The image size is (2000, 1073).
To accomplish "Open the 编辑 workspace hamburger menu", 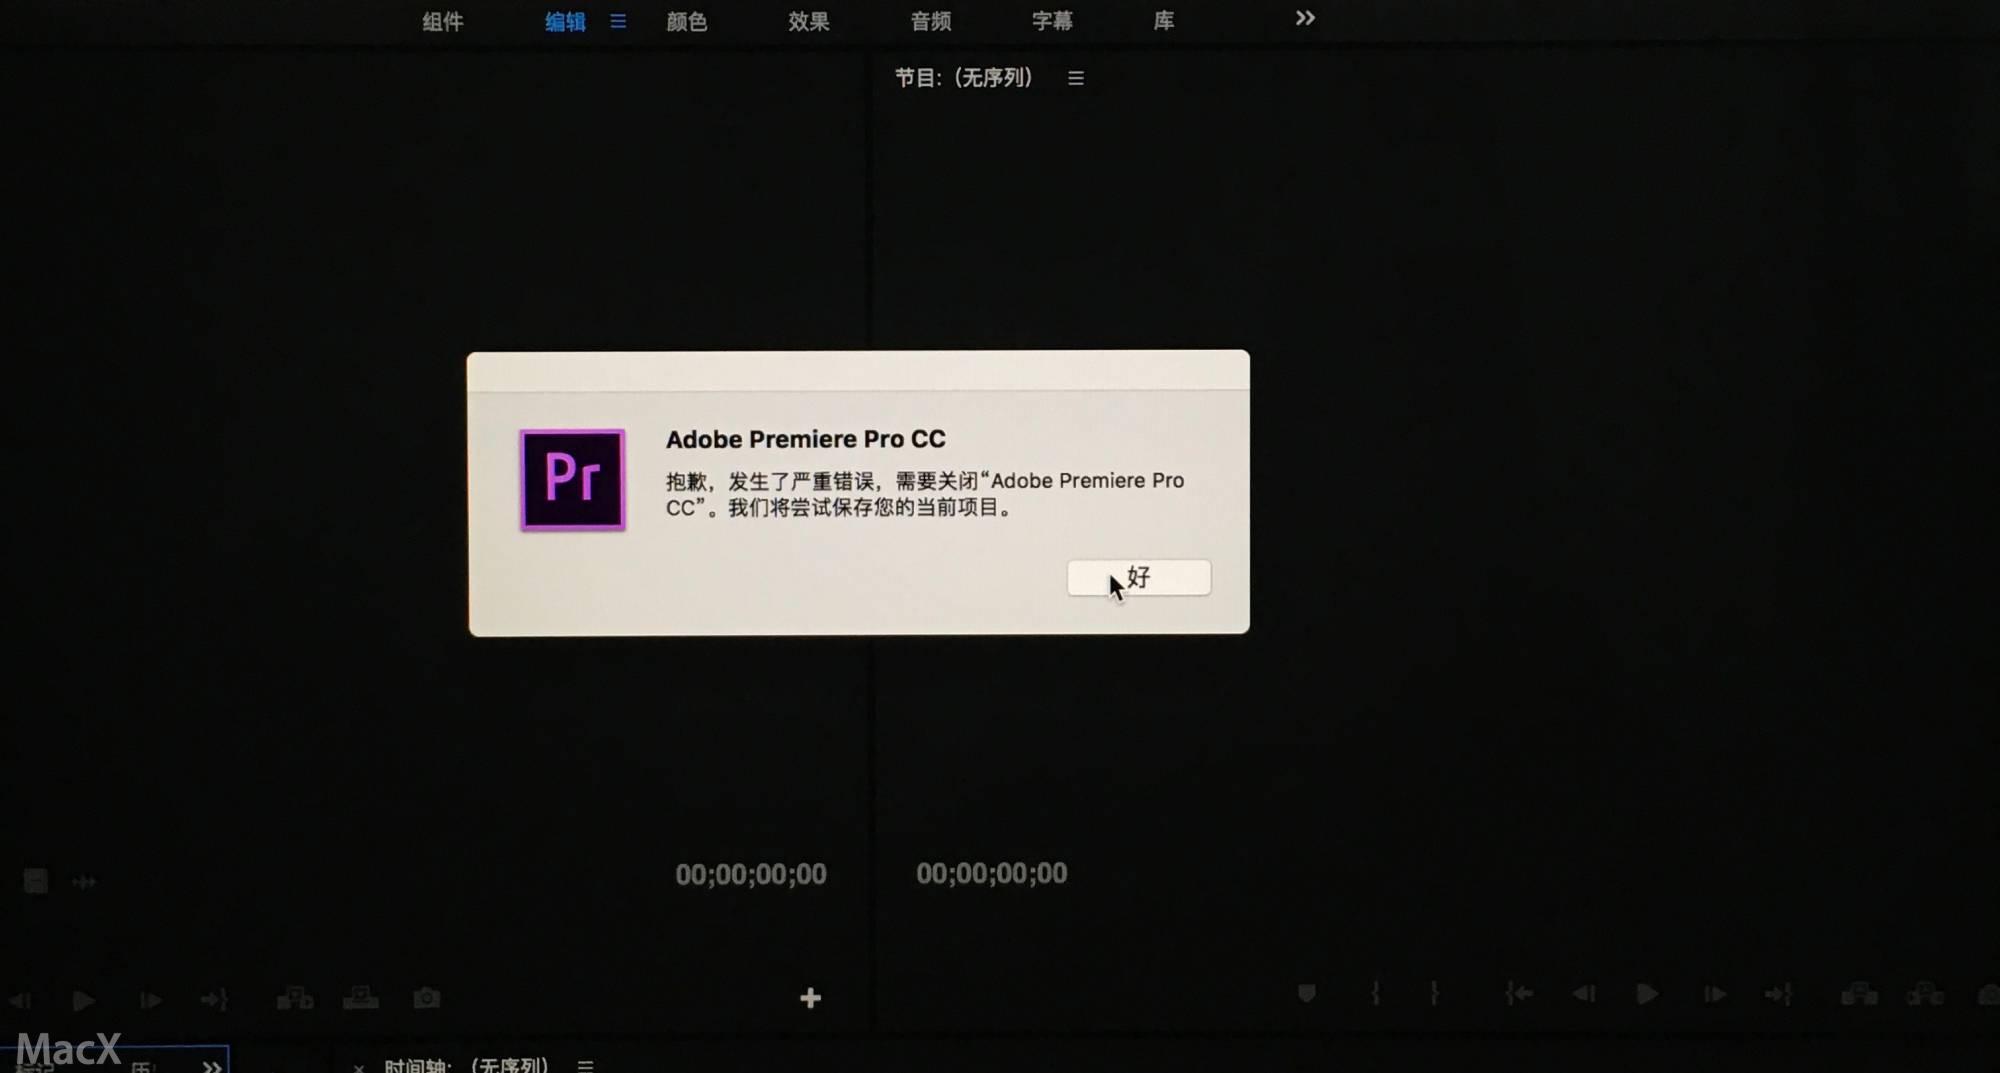I will [618, 21].
